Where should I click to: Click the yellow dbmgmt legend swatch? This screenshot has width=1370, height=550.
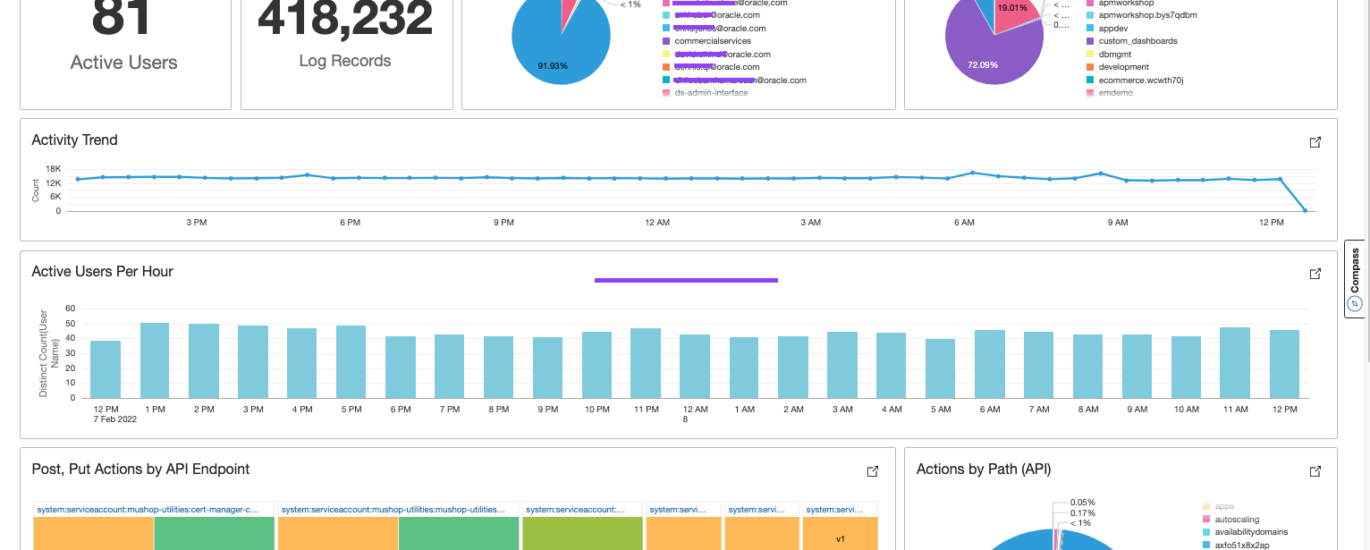(1089, 54)
